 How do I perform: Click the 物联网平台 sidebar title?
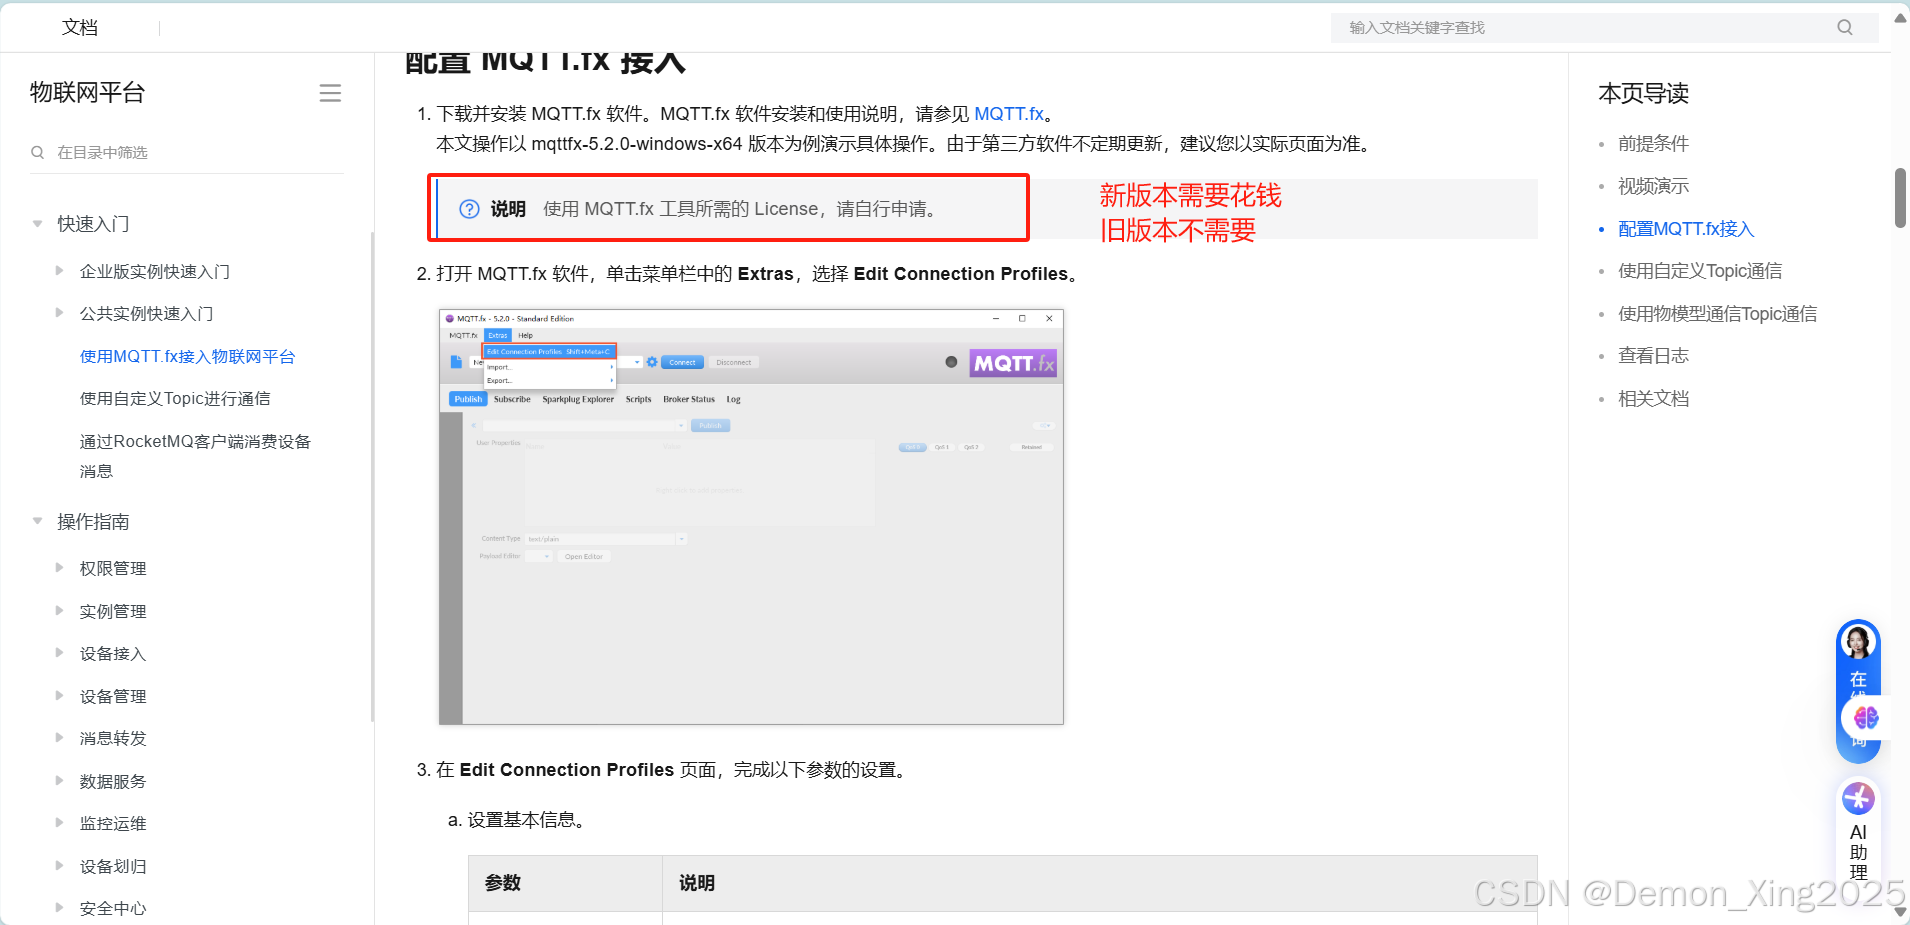(x=88, y=93)
